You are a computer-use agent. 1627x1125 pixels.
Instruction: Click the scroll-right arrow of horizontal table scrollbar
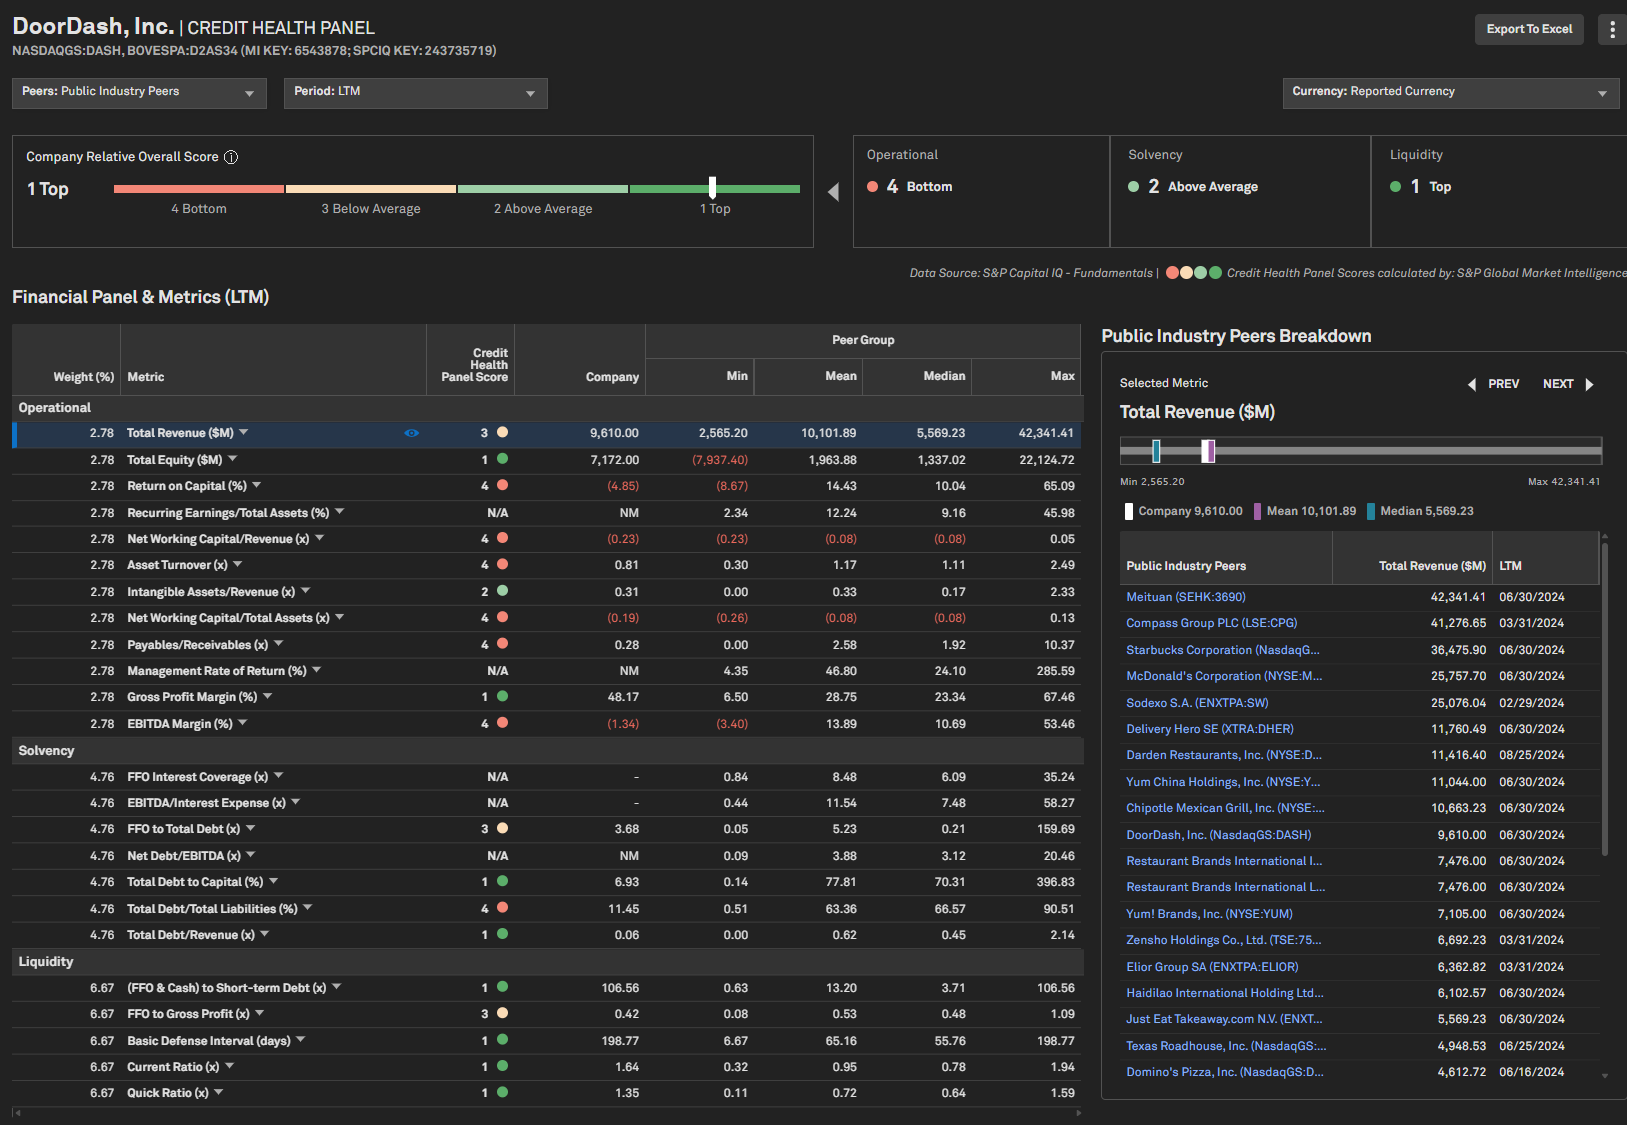(x=1077, y=1112)
